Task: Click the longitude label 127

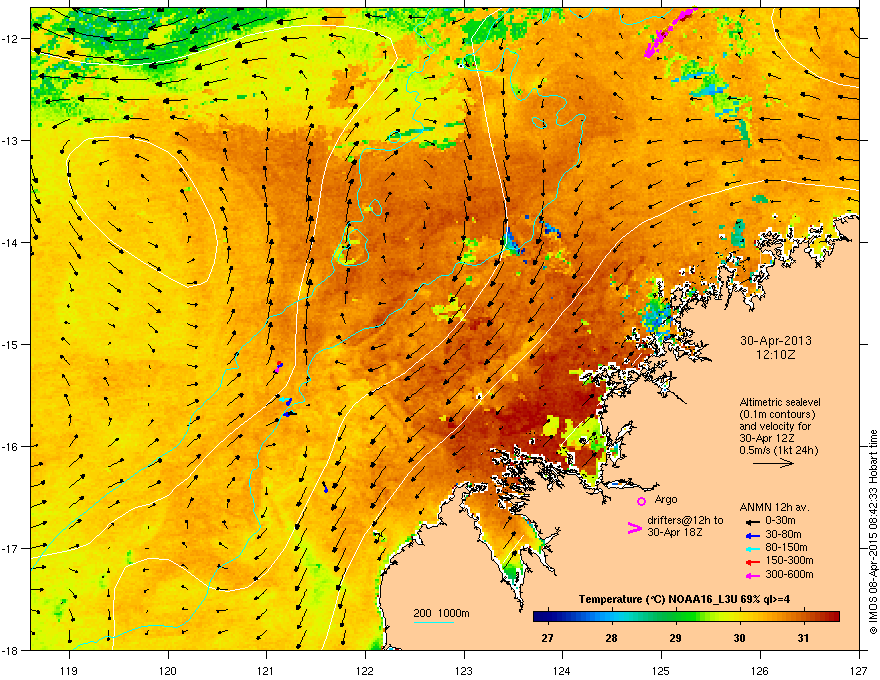Action: [x=859, y=670]
